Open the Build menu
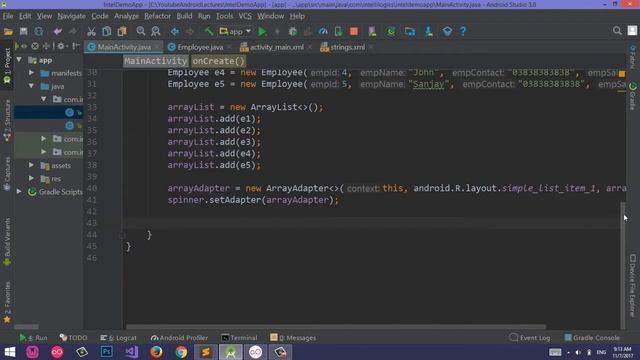Image resolution: width=640 pixels, height=360 pixels. (184, 16)
